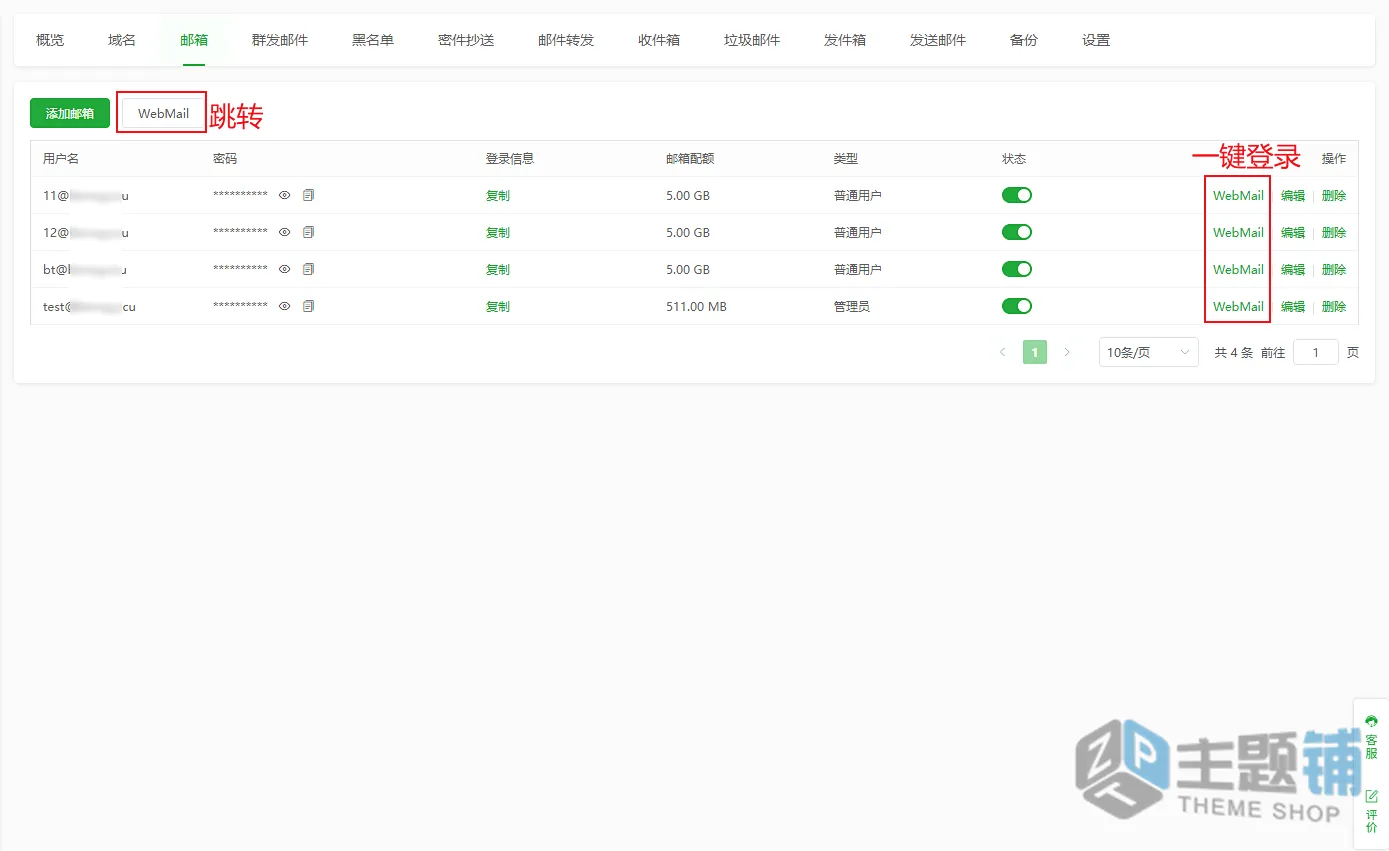Click 删除 for the test@ mailbox
This screenshot has width=1389, height=851.
click(1334, 307)
